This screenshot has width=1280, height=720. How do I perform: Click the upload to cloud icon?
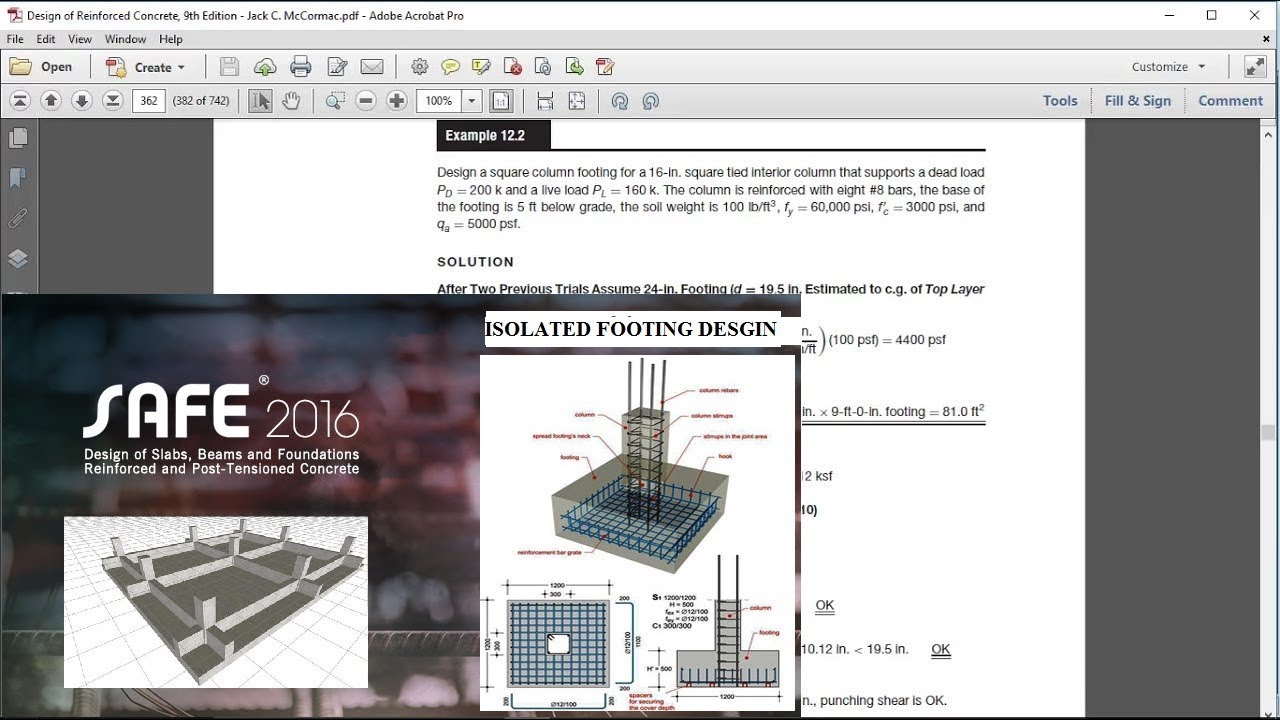pyautogui.click(x=265, y=67)
